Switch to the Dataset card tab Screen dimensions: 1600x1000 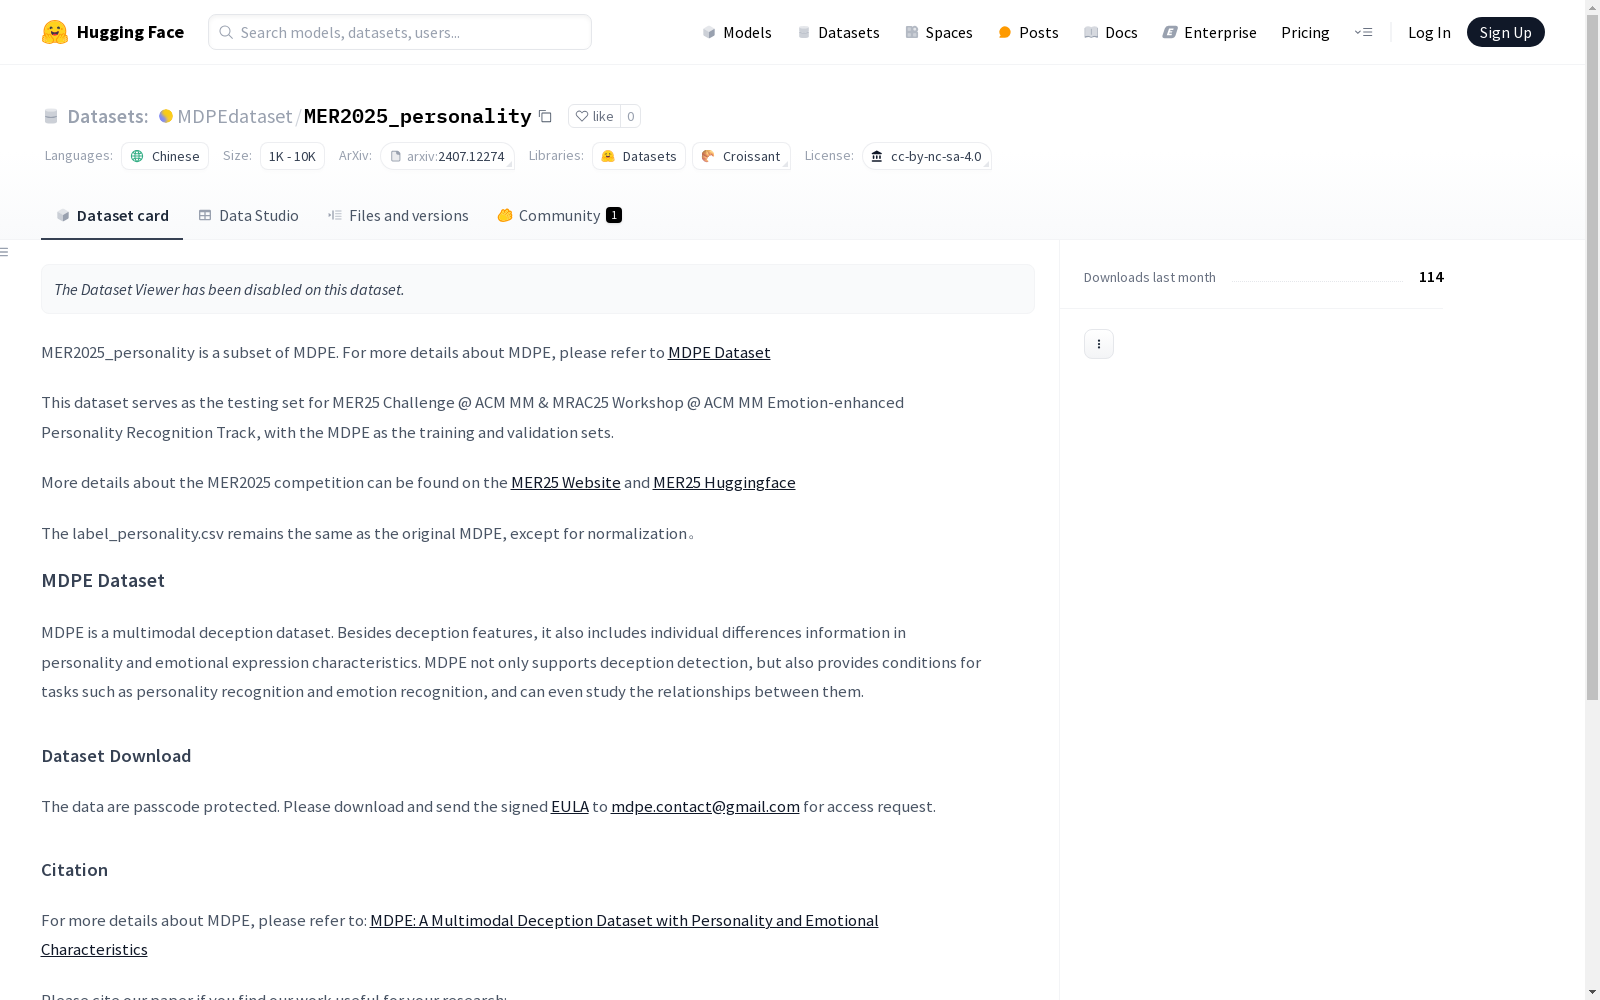click(112, 215)
